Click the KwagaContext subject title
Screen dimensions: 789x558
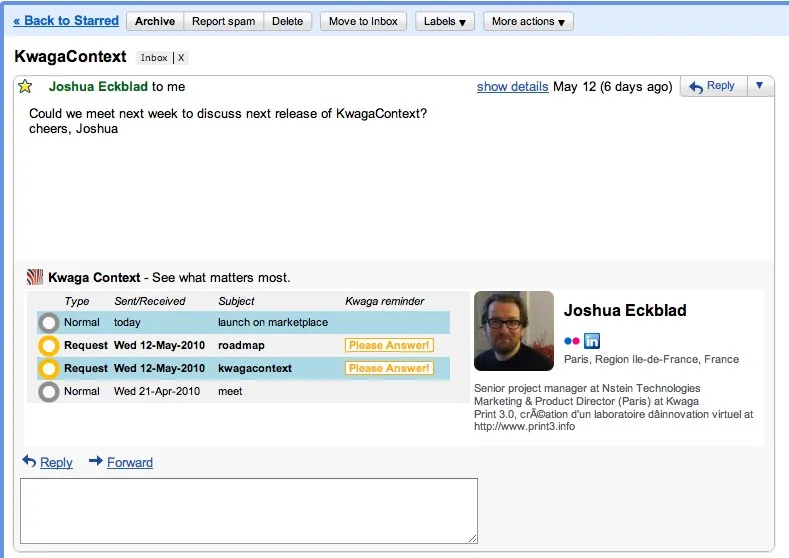click(70, 56)
